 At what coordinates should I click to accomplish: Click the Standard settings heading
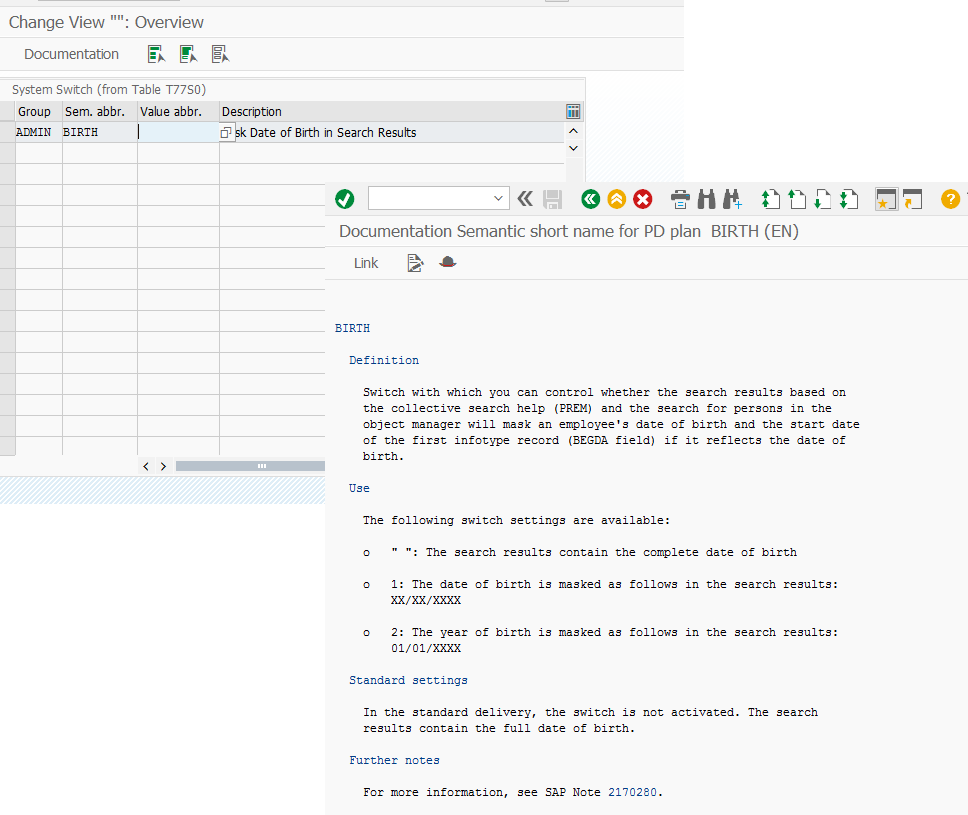[409, 680]
